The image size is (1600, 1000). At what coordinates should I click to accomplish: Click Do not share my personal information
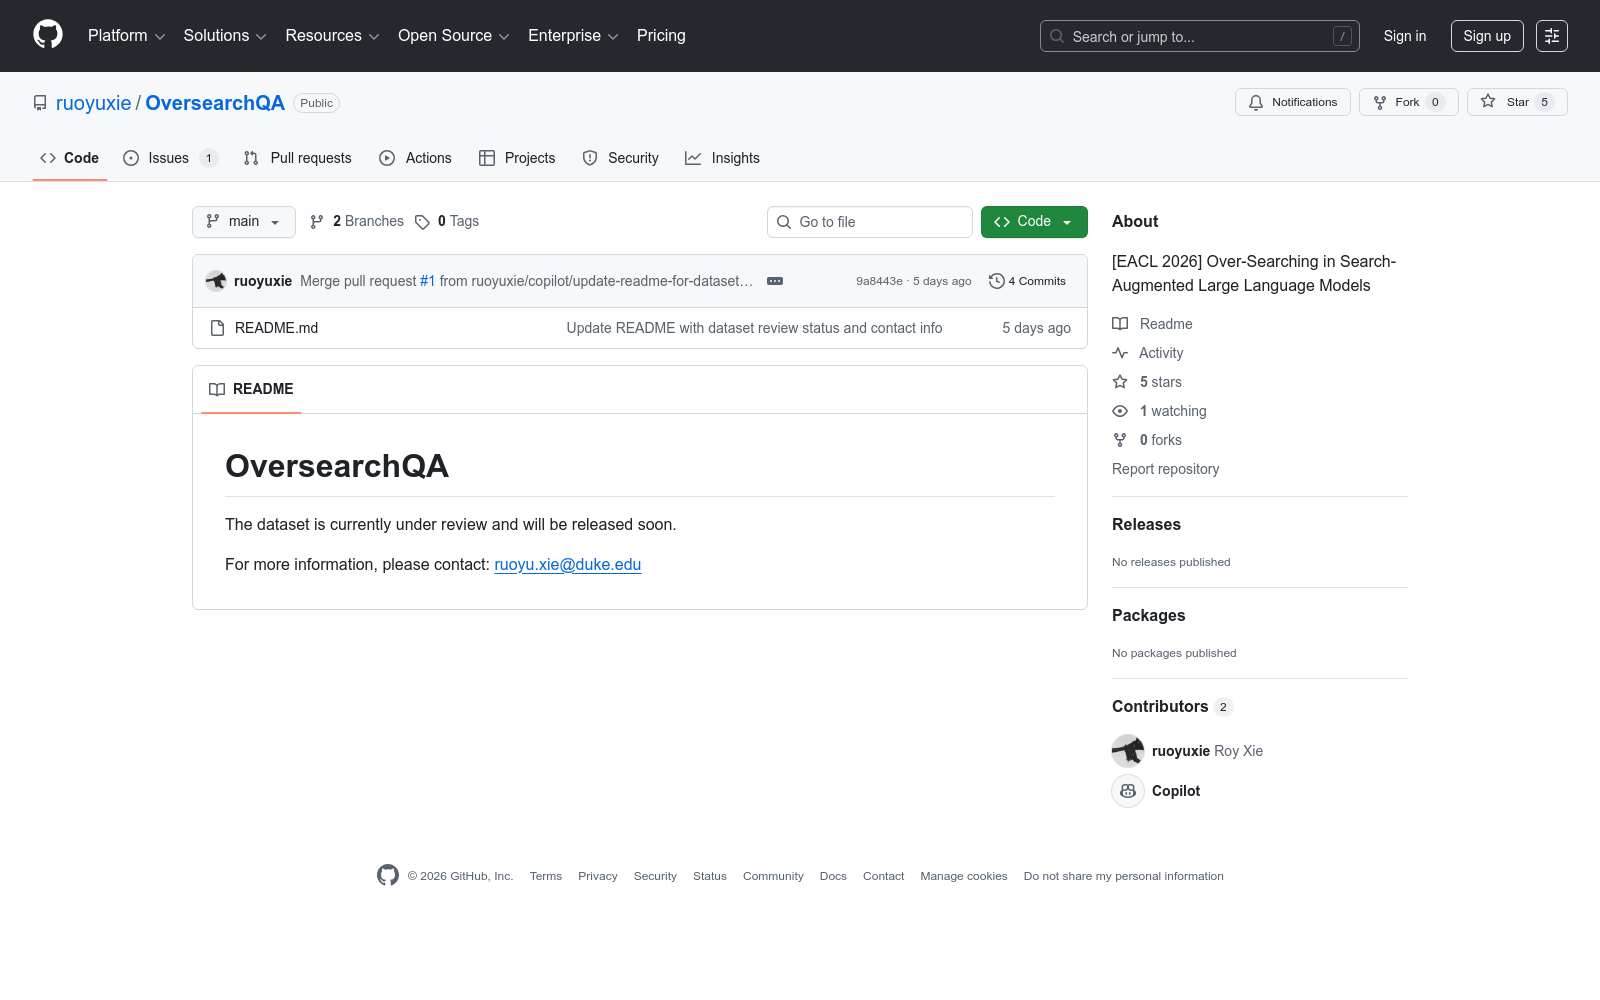tap(1124, 876)
